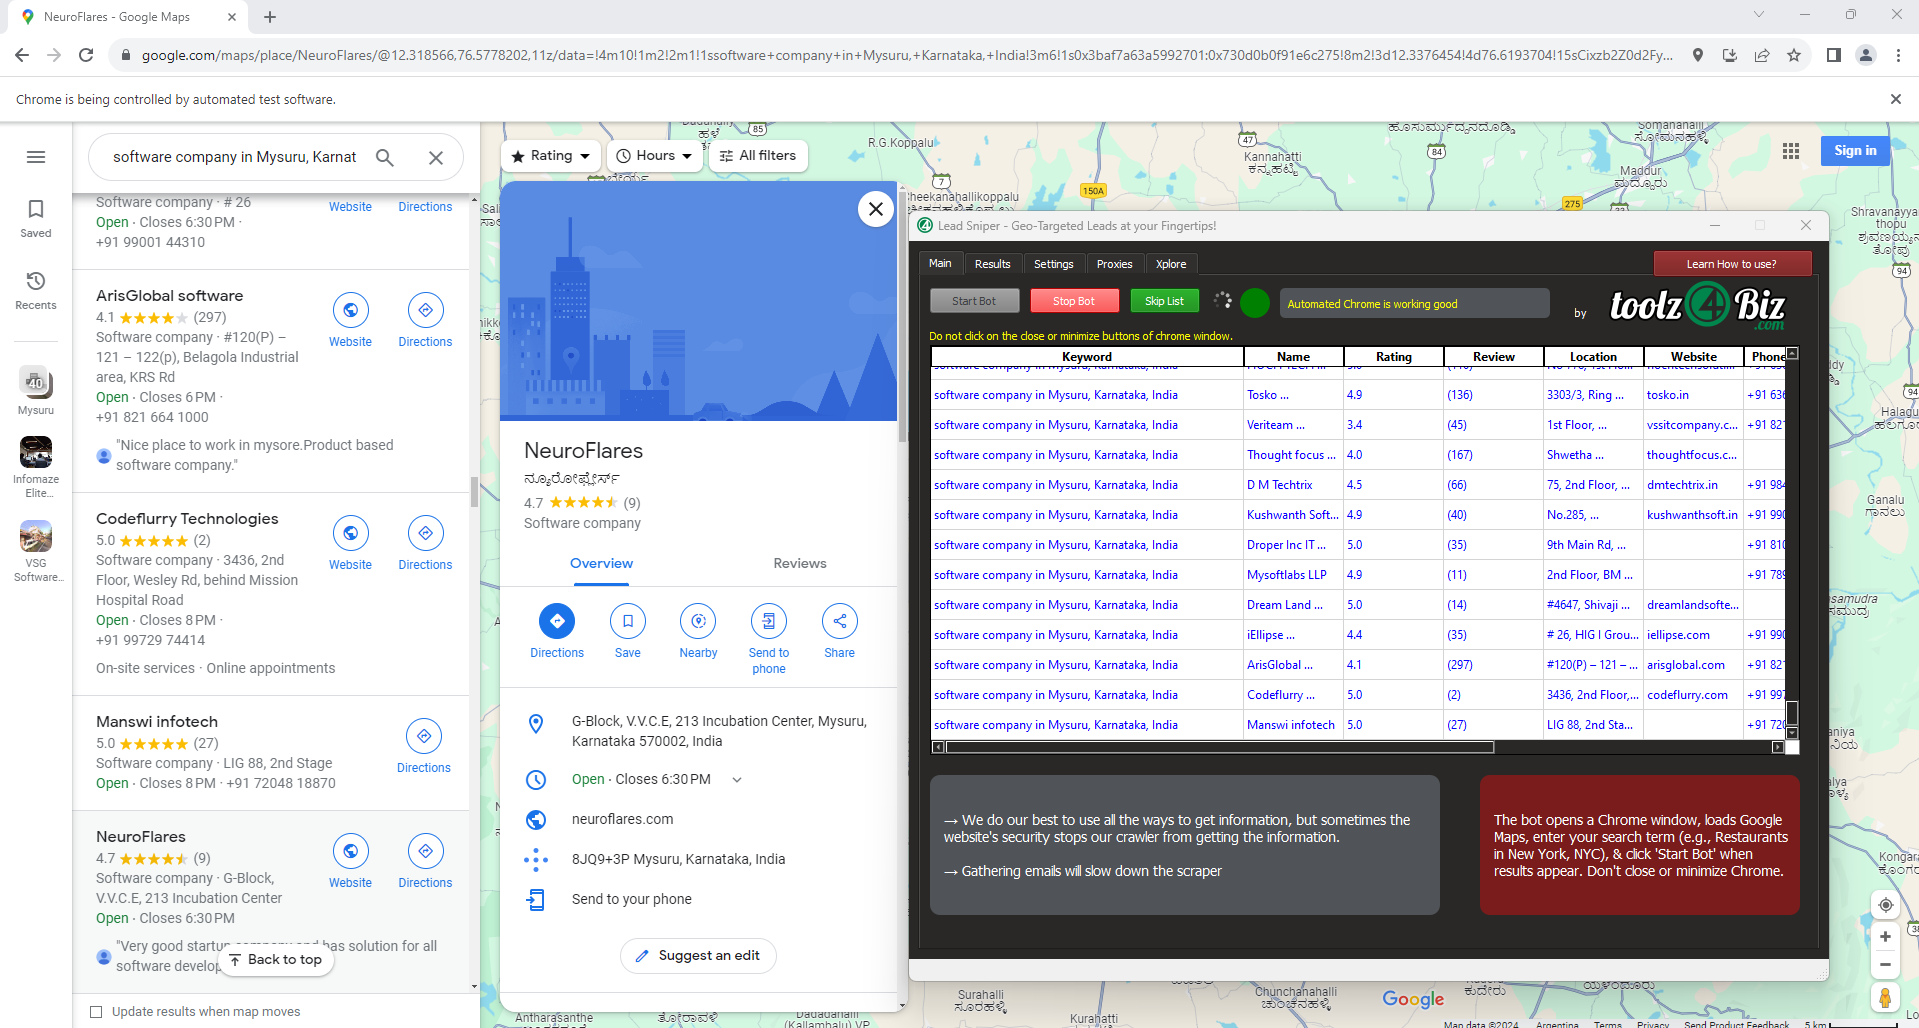The width and height of the screenshot is (1919, 1028).
Task: Click ArisGlobal software Website icon
Action: tap(351, 310)
